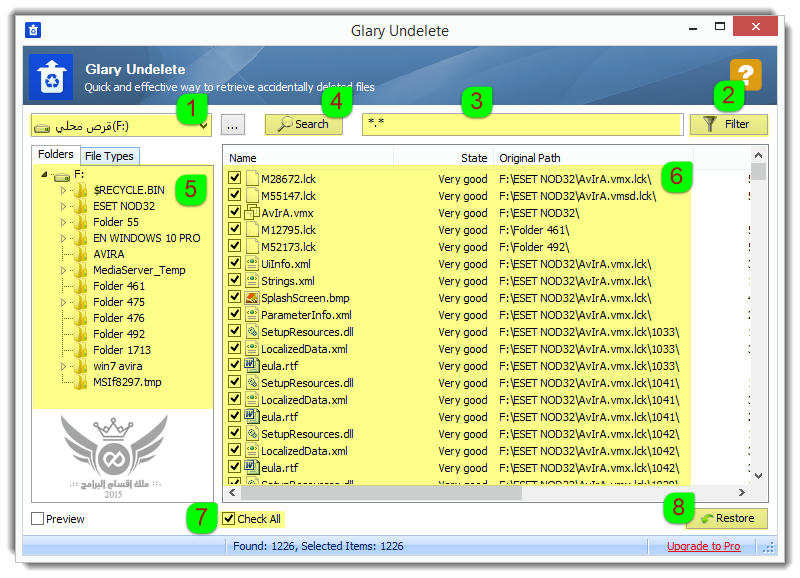Click the folder icon beside Folder 475
The height and width of the screenshot is (578, 800).
click(x=80, y=303)
